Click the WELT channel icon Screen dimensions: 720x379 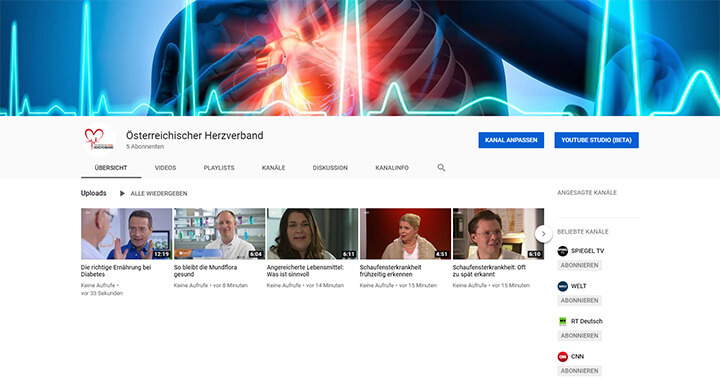tap(562, 286)
